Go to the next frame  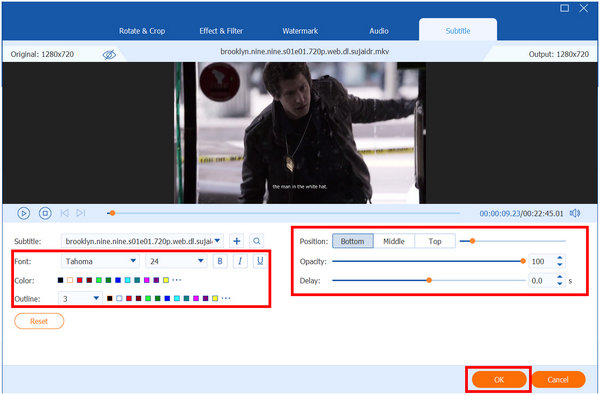coord(80,213)
